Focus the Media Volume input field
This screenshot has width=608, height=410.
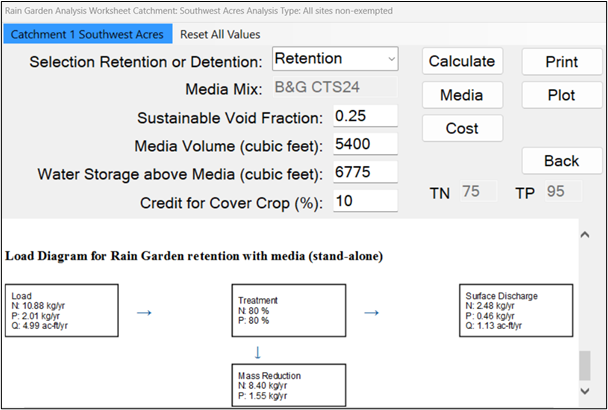[364, 144]
